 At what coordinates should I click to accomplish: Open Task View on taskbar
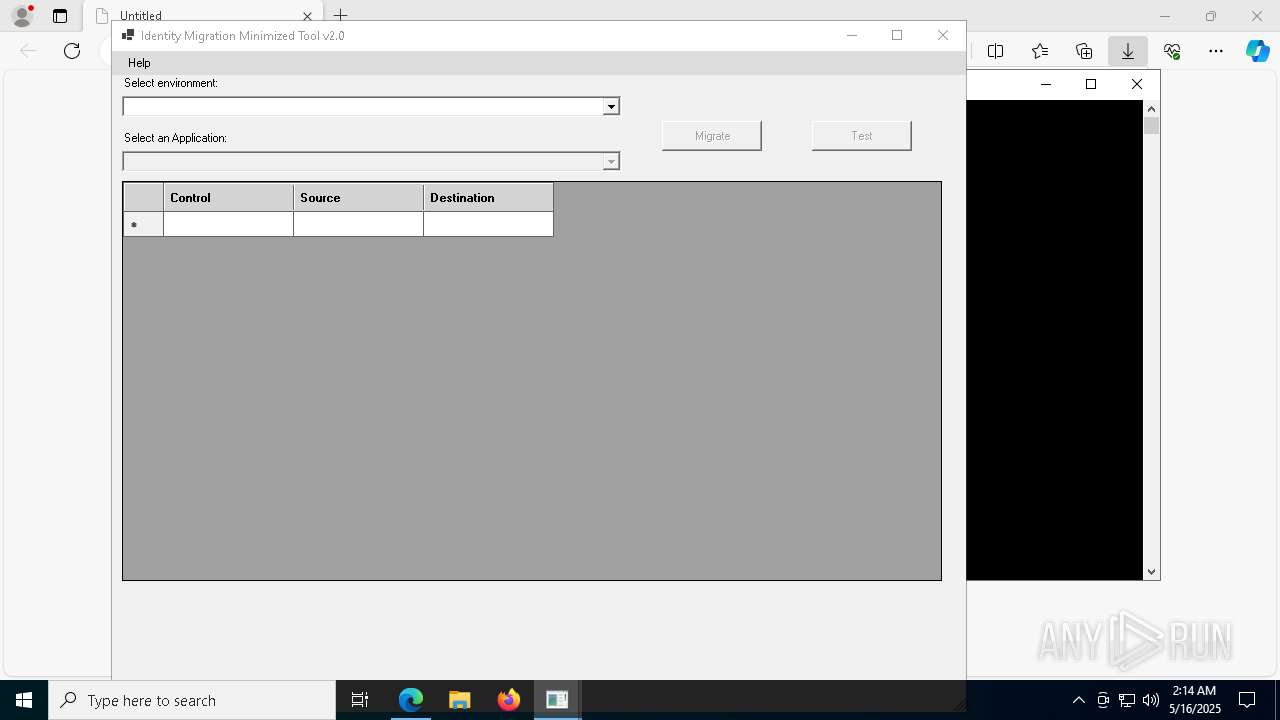coord(360,700)
